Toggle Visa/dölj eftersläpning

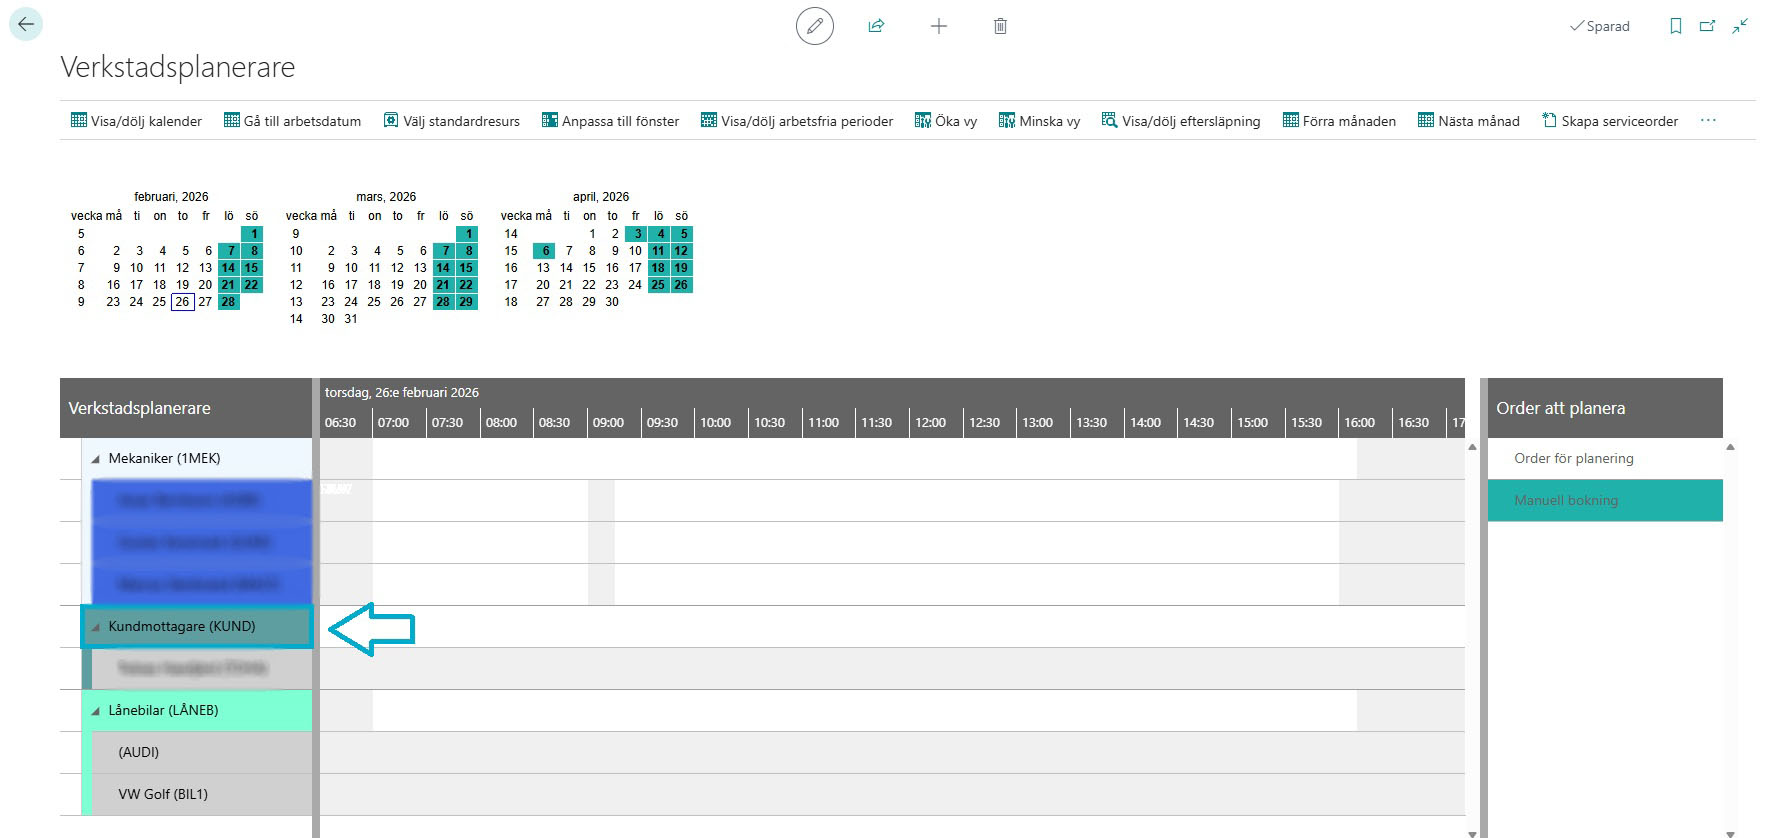coord(1181,121)
